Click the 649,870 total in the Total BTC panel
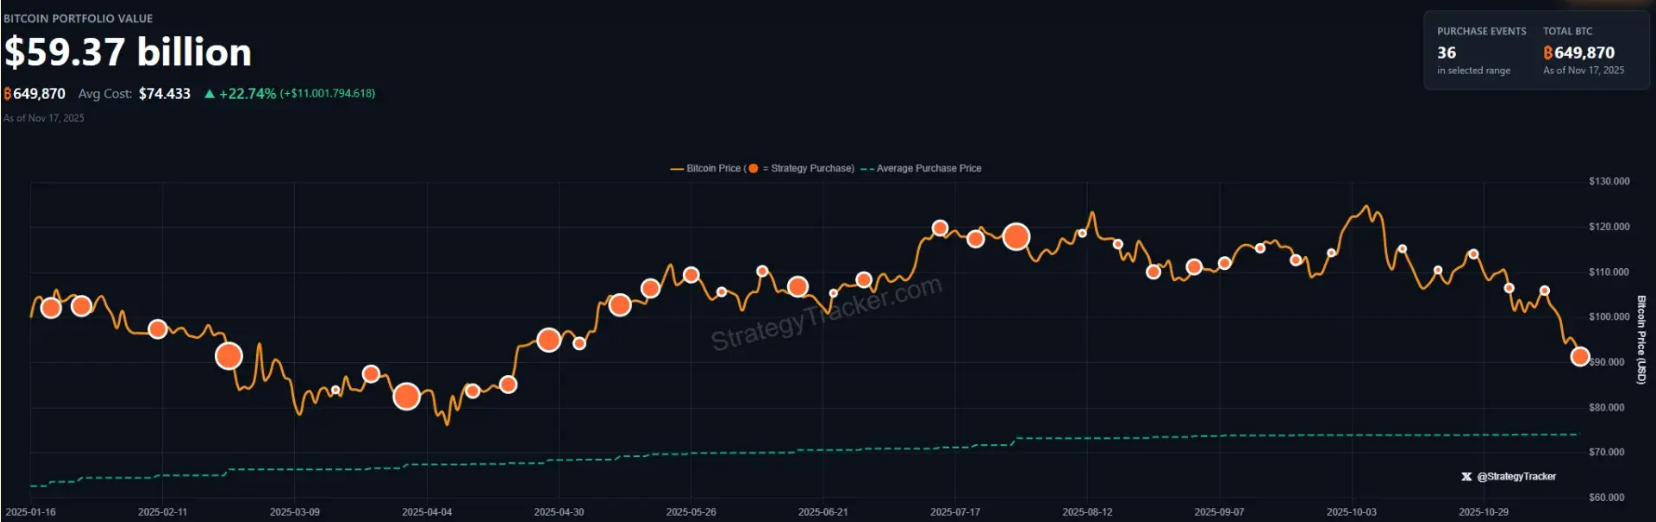Image resolution: width=1656 pixels, height=522 pixels. (1585, 53)
